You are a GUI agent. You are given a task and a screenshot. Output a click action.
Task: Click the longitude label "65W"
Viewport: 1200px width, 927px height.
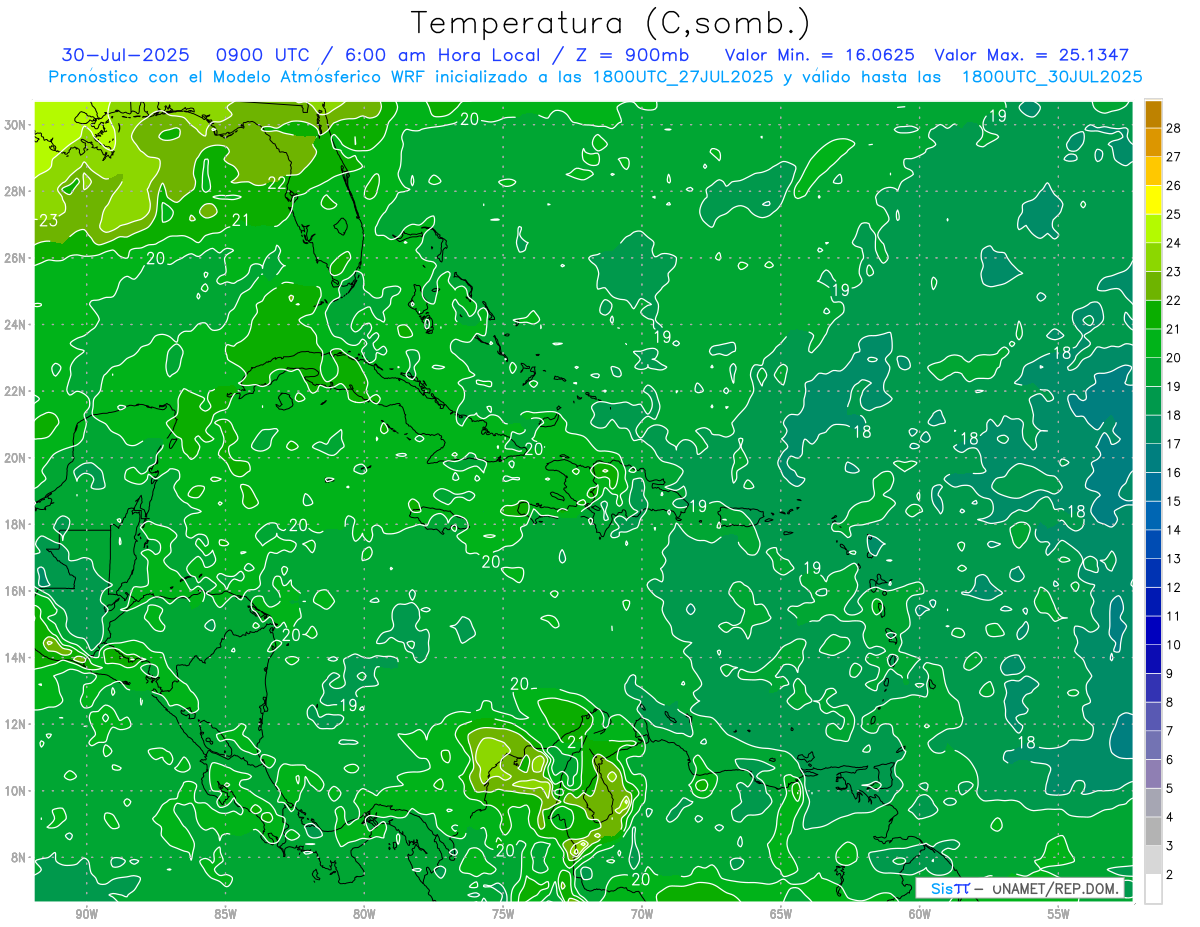781,914
